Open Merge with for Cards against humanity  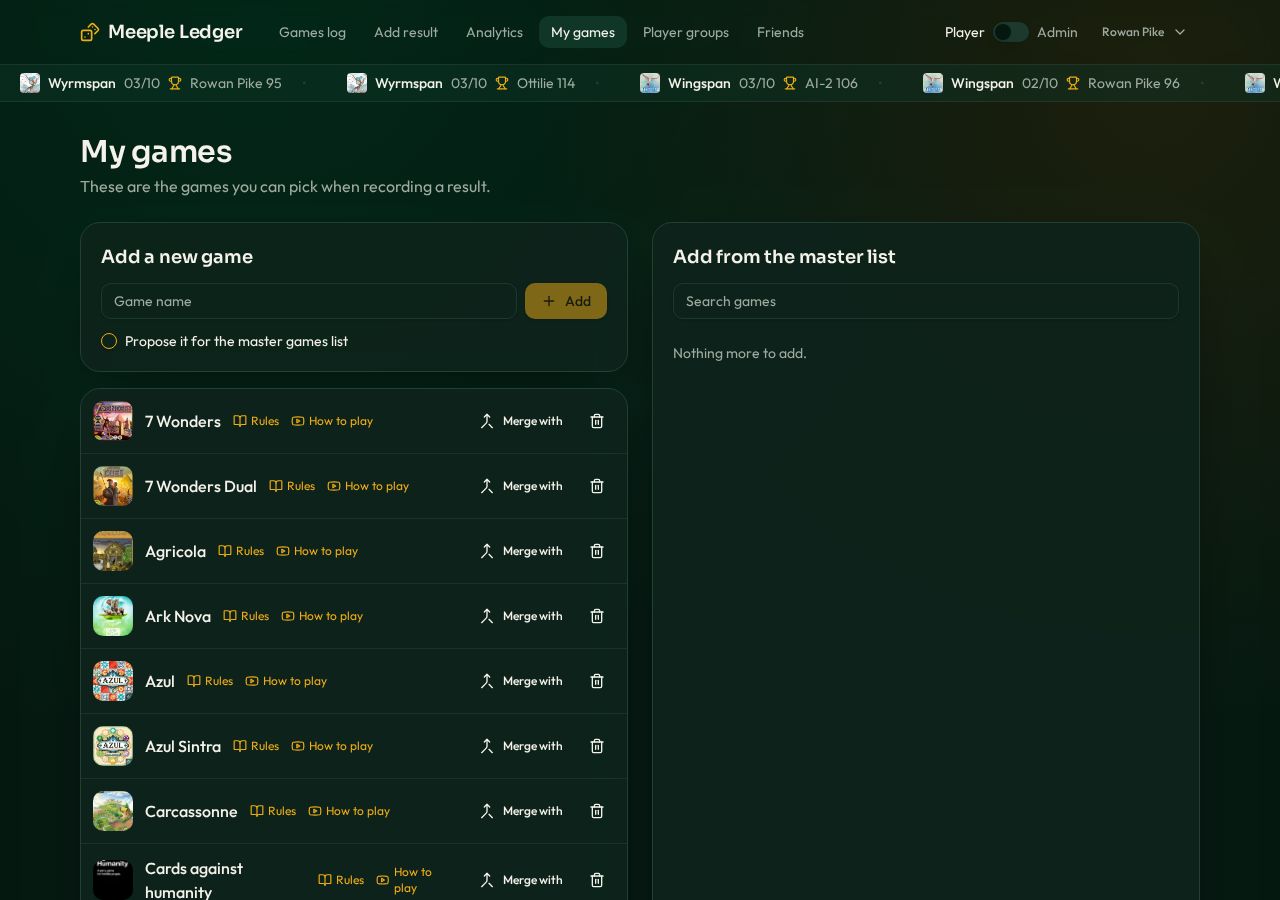[521, 880]
